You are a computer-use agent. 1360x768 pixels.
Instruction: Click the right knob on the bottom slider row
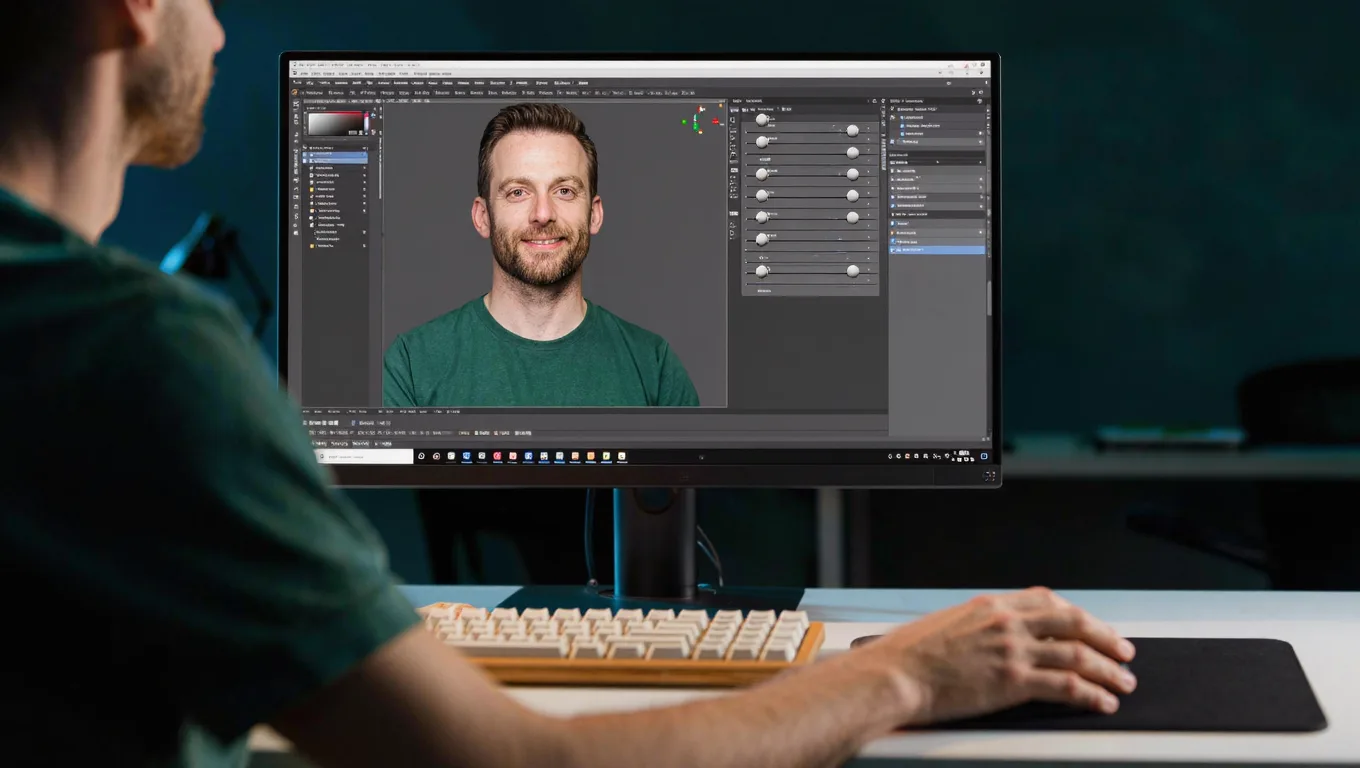coord(853,271)
